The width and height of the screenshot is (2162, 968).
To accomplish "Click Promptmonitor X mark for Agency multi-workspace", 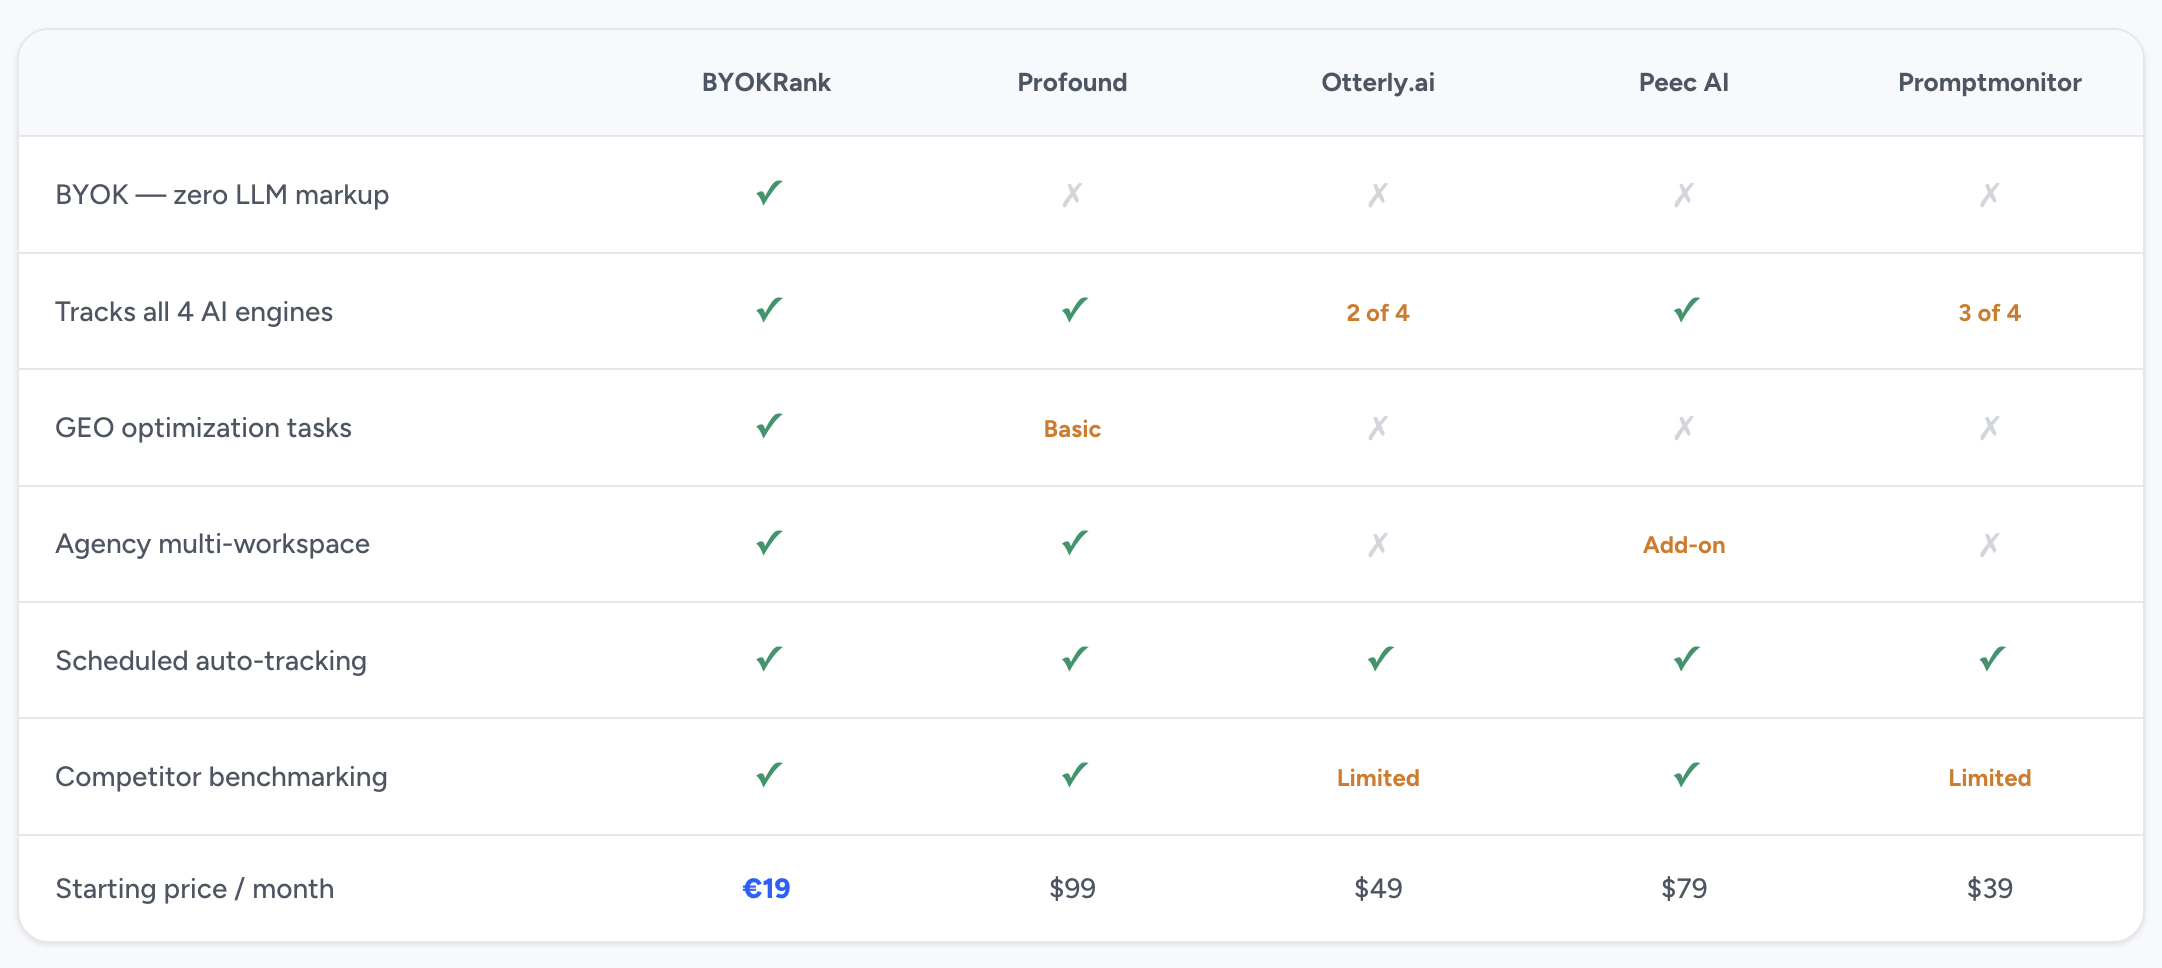I will pos(1989,544).
